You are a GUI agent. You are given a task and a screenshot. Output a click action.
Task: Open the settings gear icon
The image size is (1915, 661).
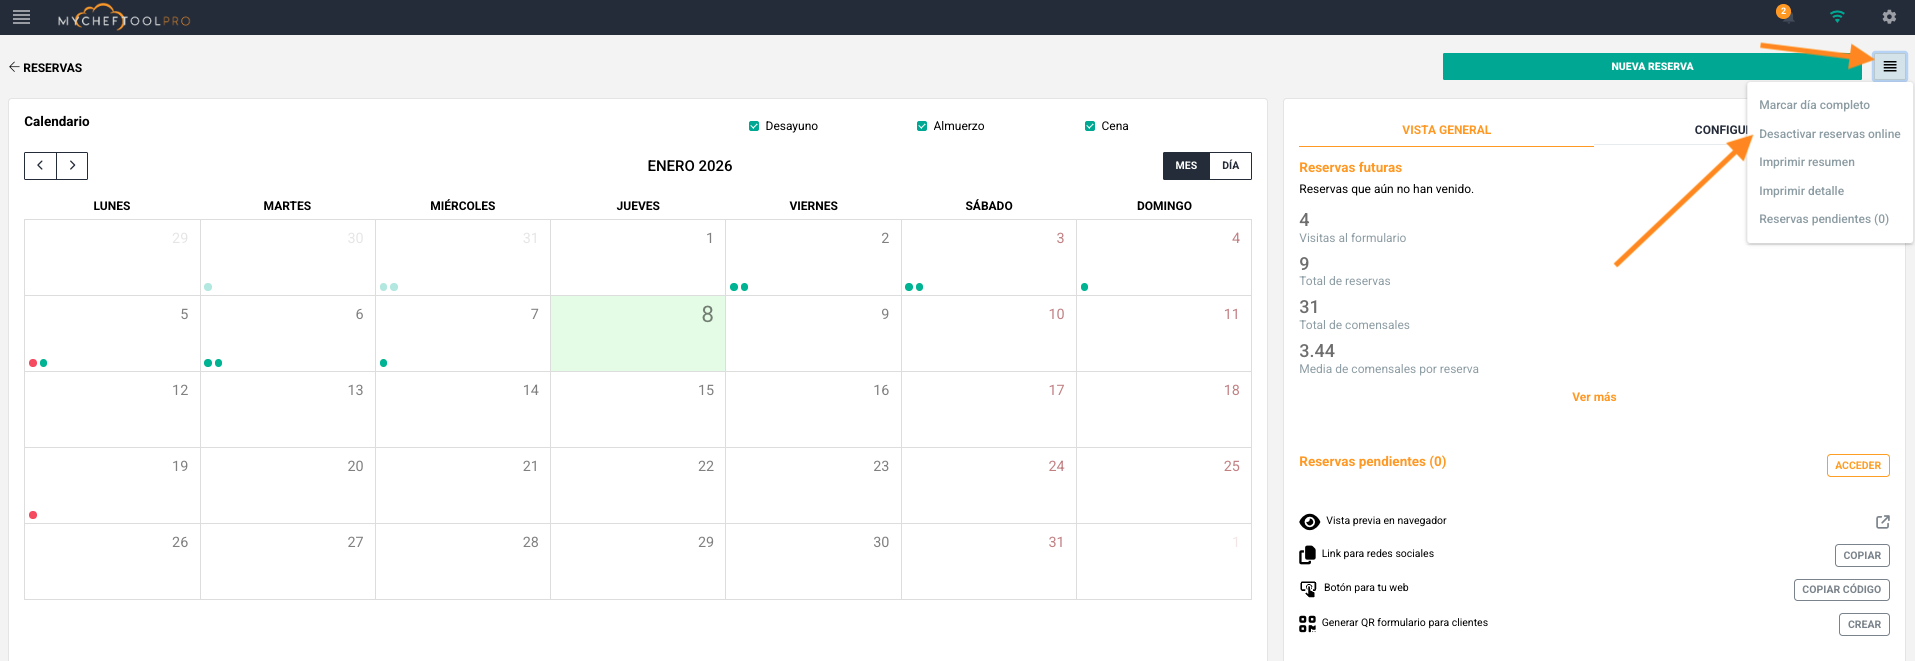(1889, 17)
